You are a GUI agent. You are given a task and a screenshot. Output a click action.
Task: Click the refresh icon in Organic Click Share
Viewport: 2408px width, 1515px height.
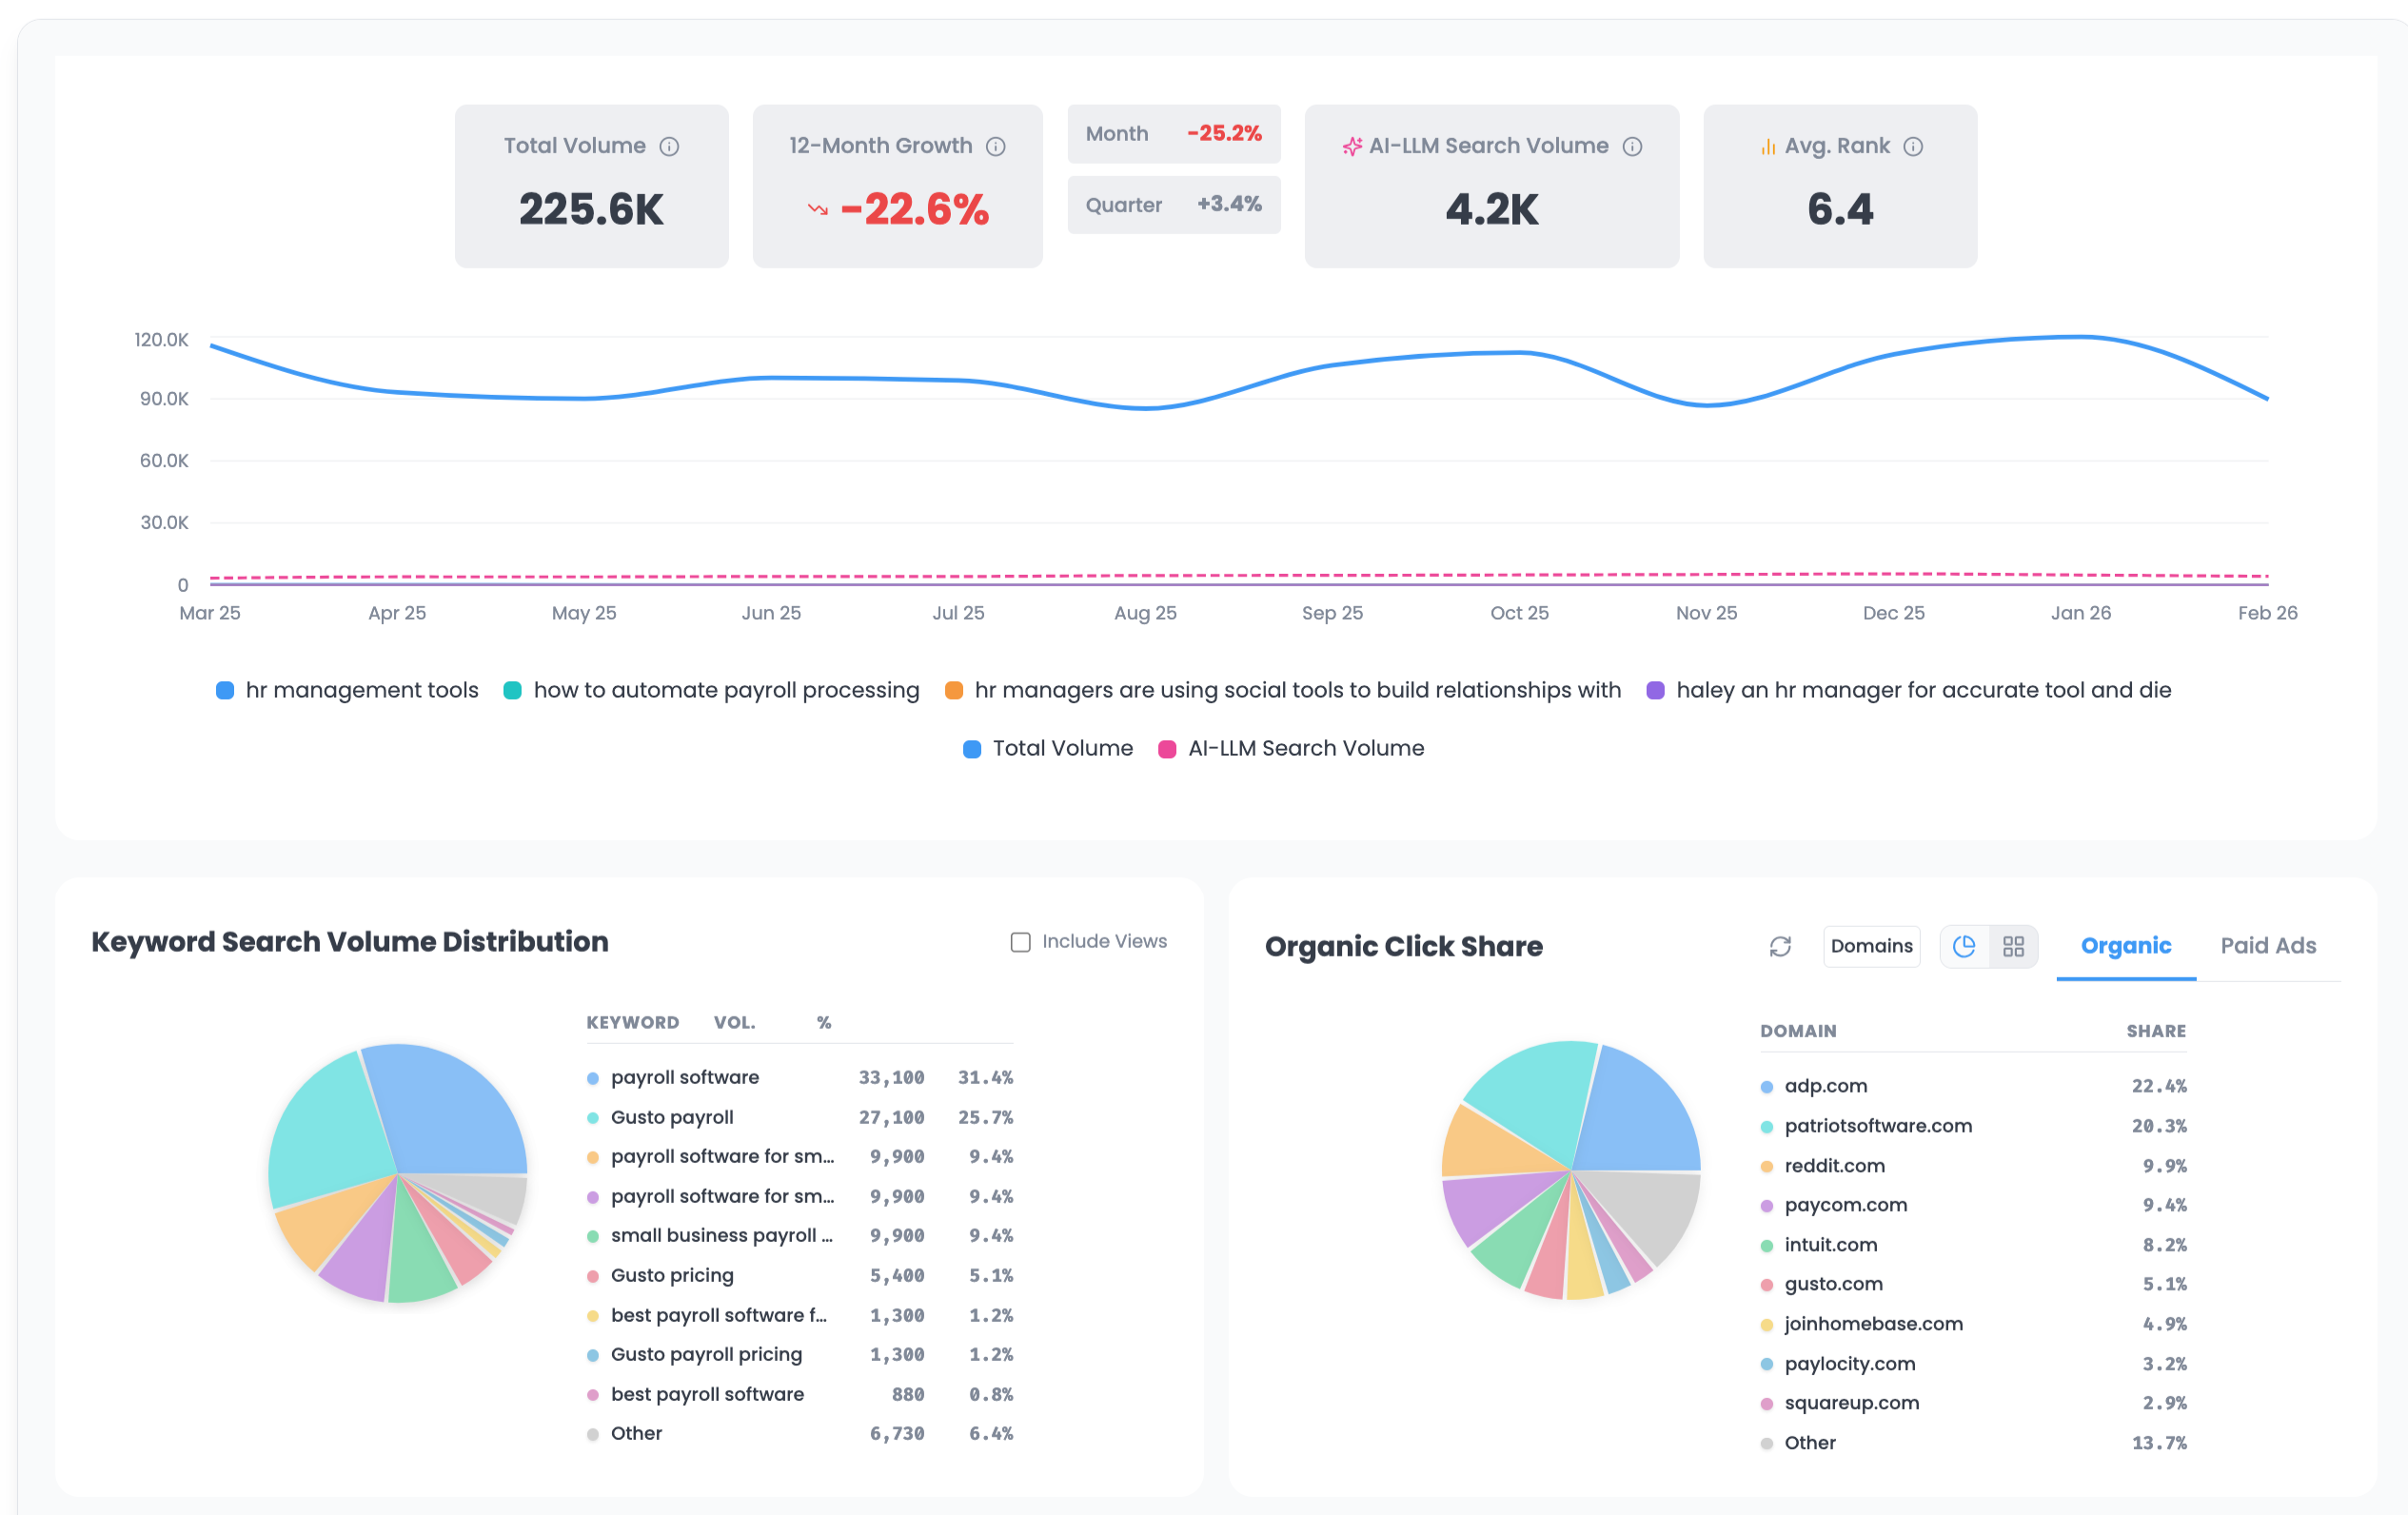click(x=1780, y=946)
